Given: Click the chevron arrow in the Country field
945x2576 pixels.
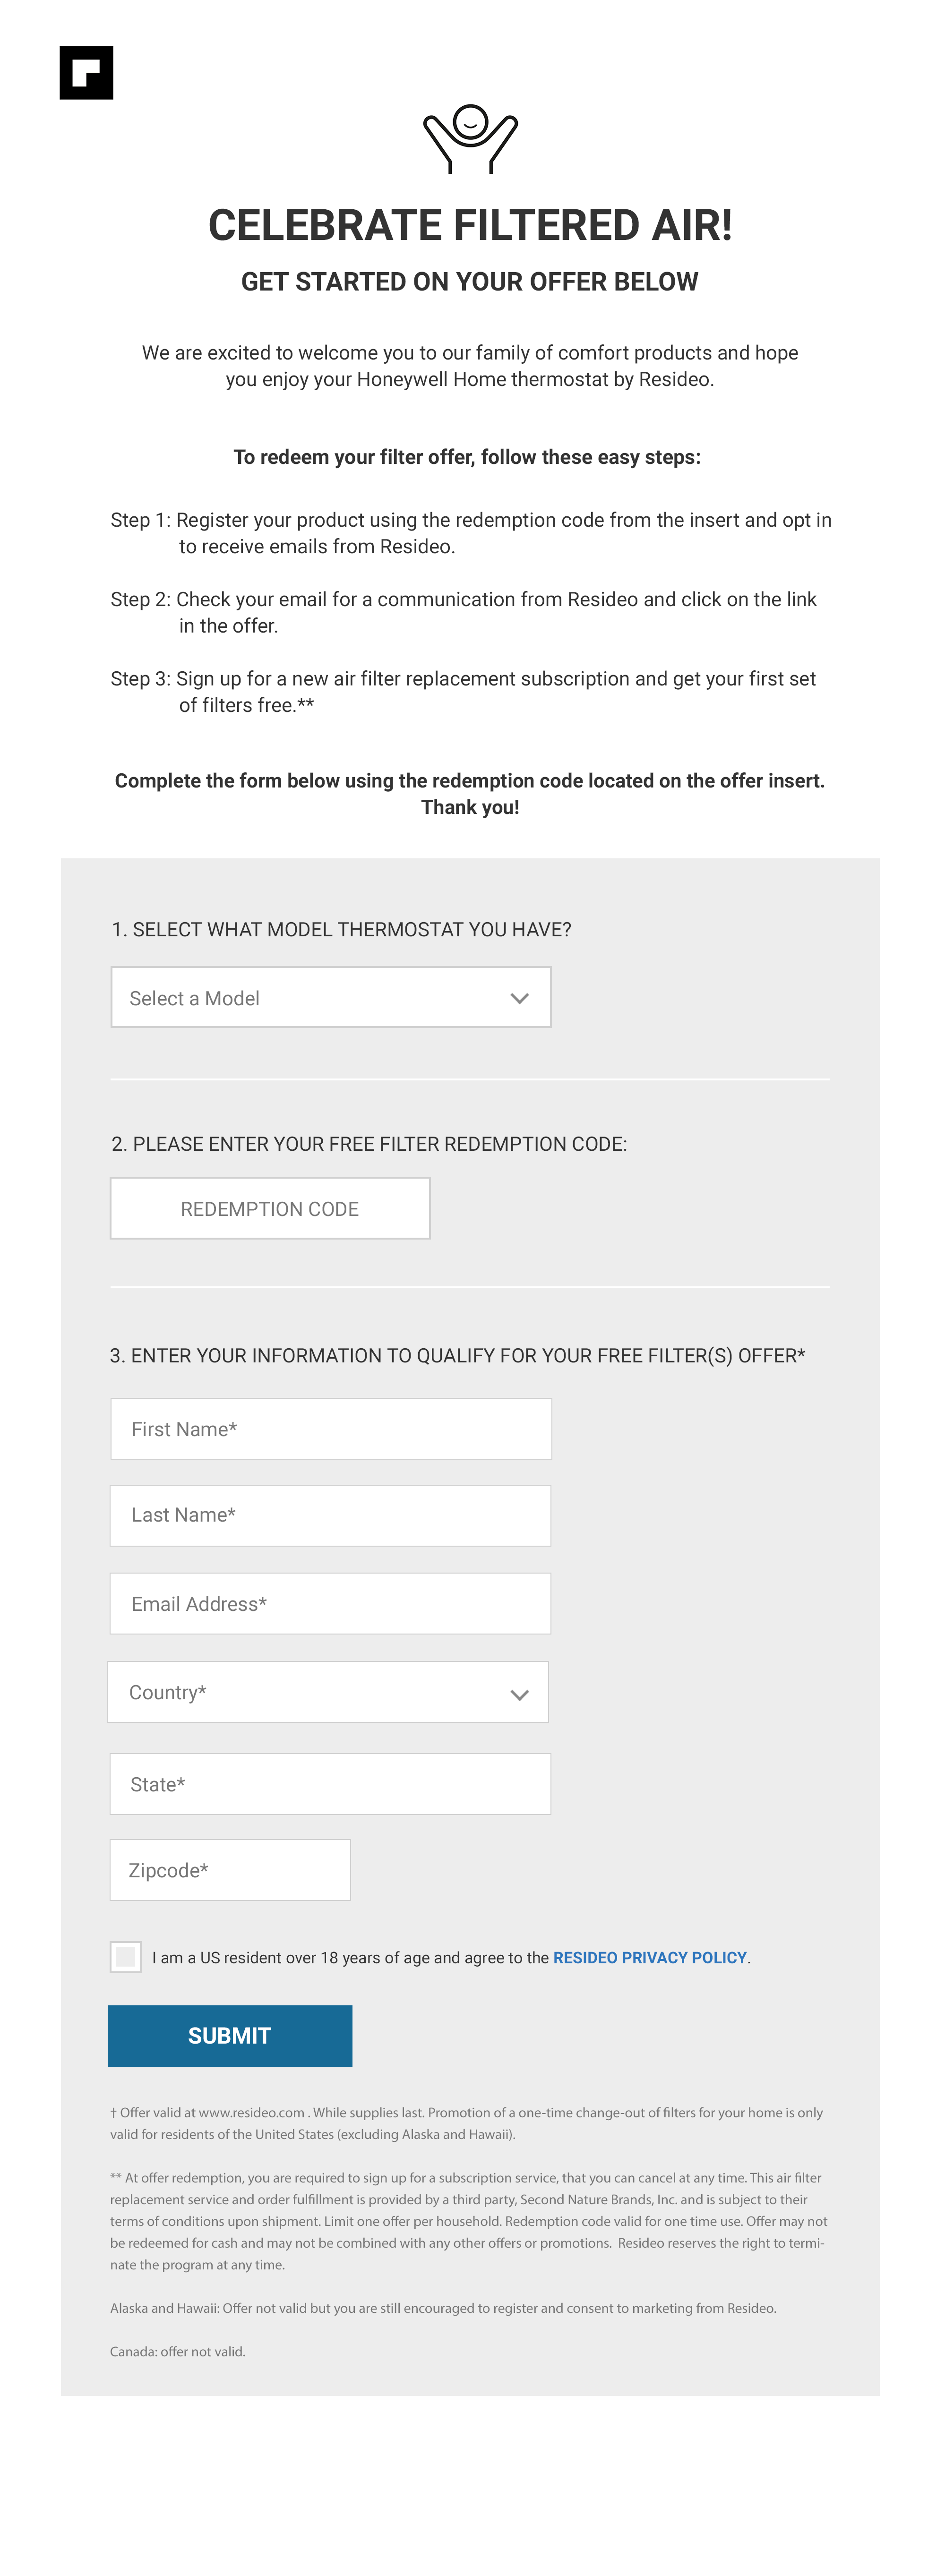Looking at the screenshot, I should [519, 1694].
